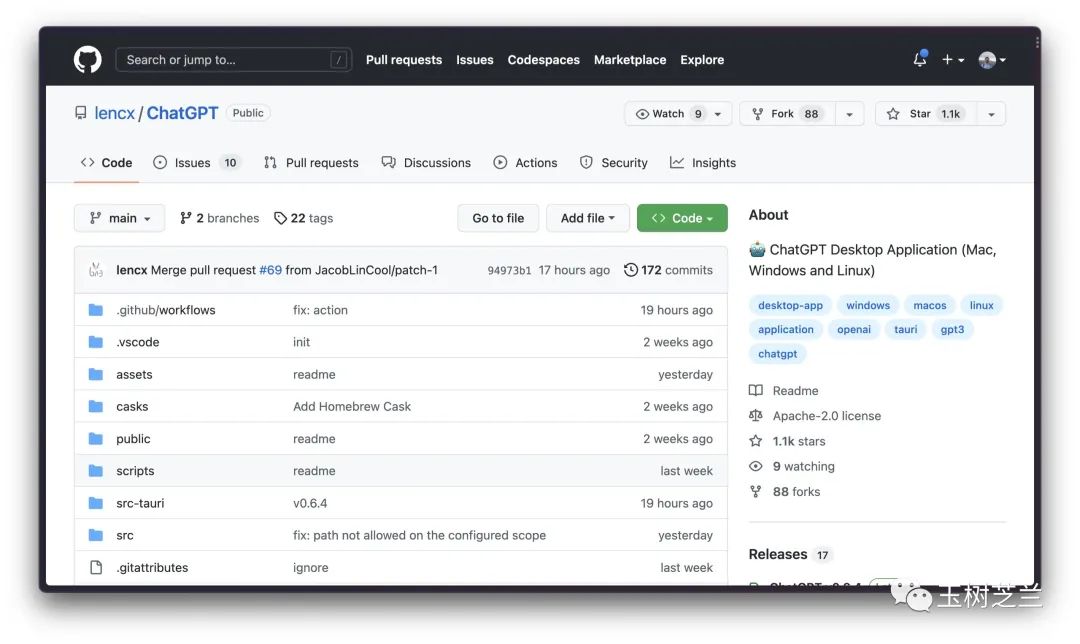
Task: Click the 9 watching eye icon
Action: [756, 466]
